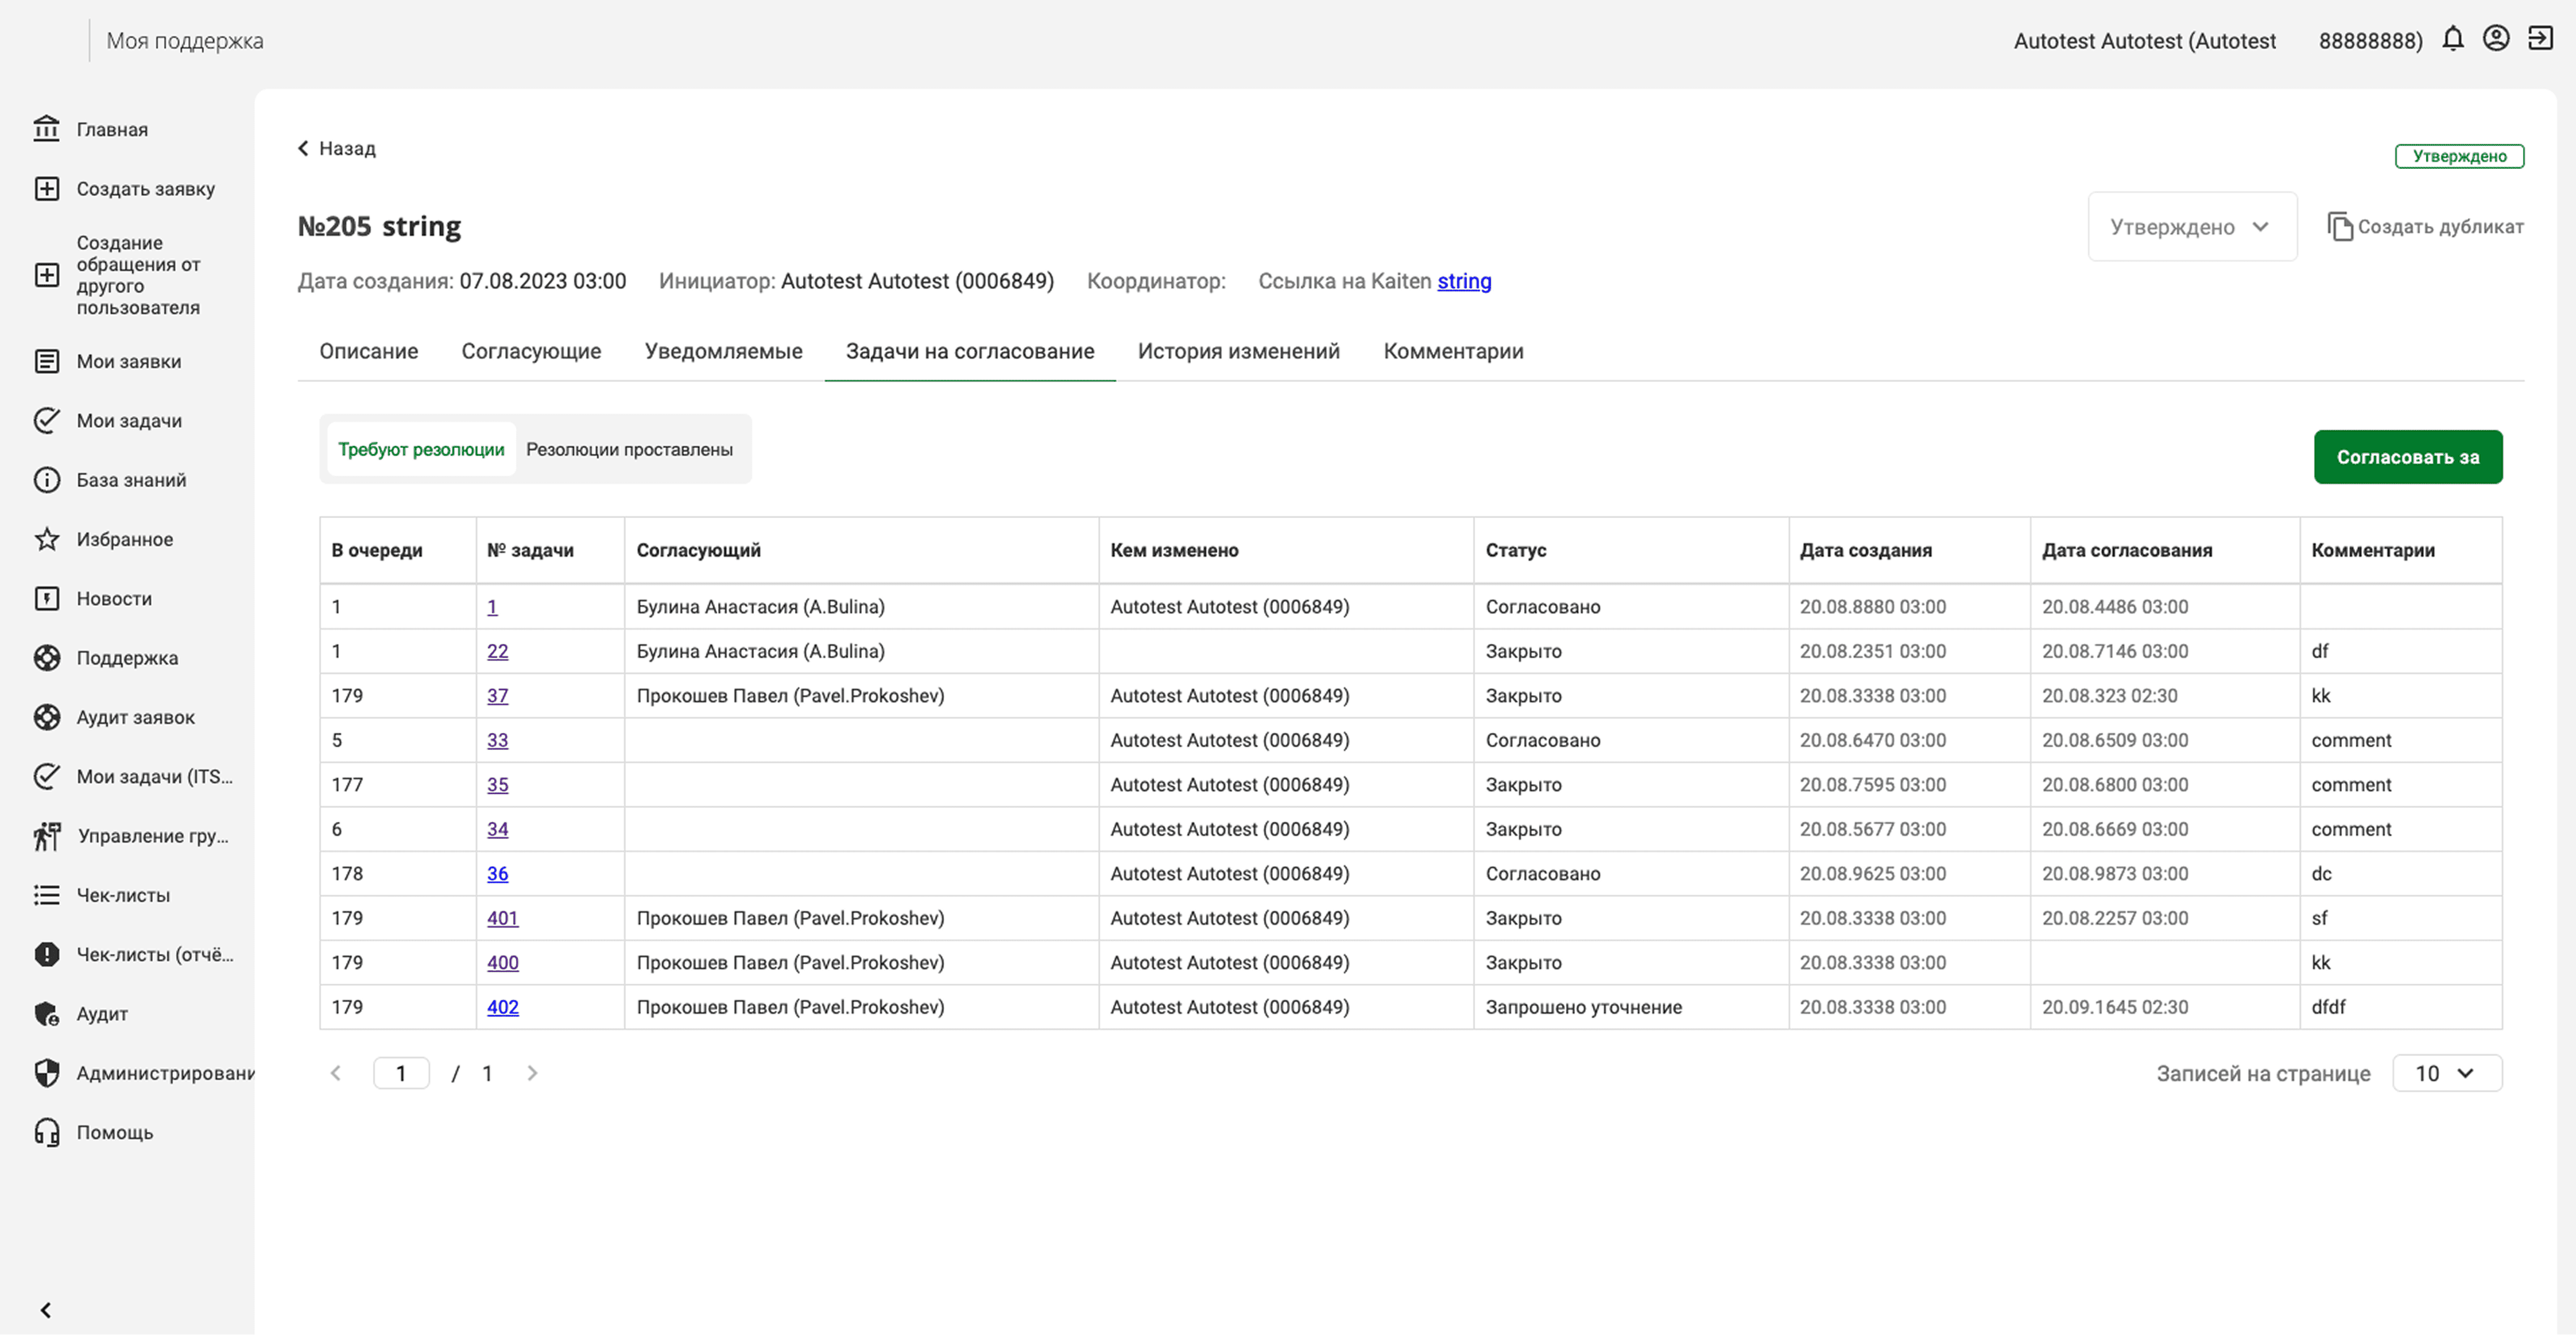The height and width of the screenshot is (1335, 2576).
Task: Open Главная bank icon in sidebar
Action: 47,129
